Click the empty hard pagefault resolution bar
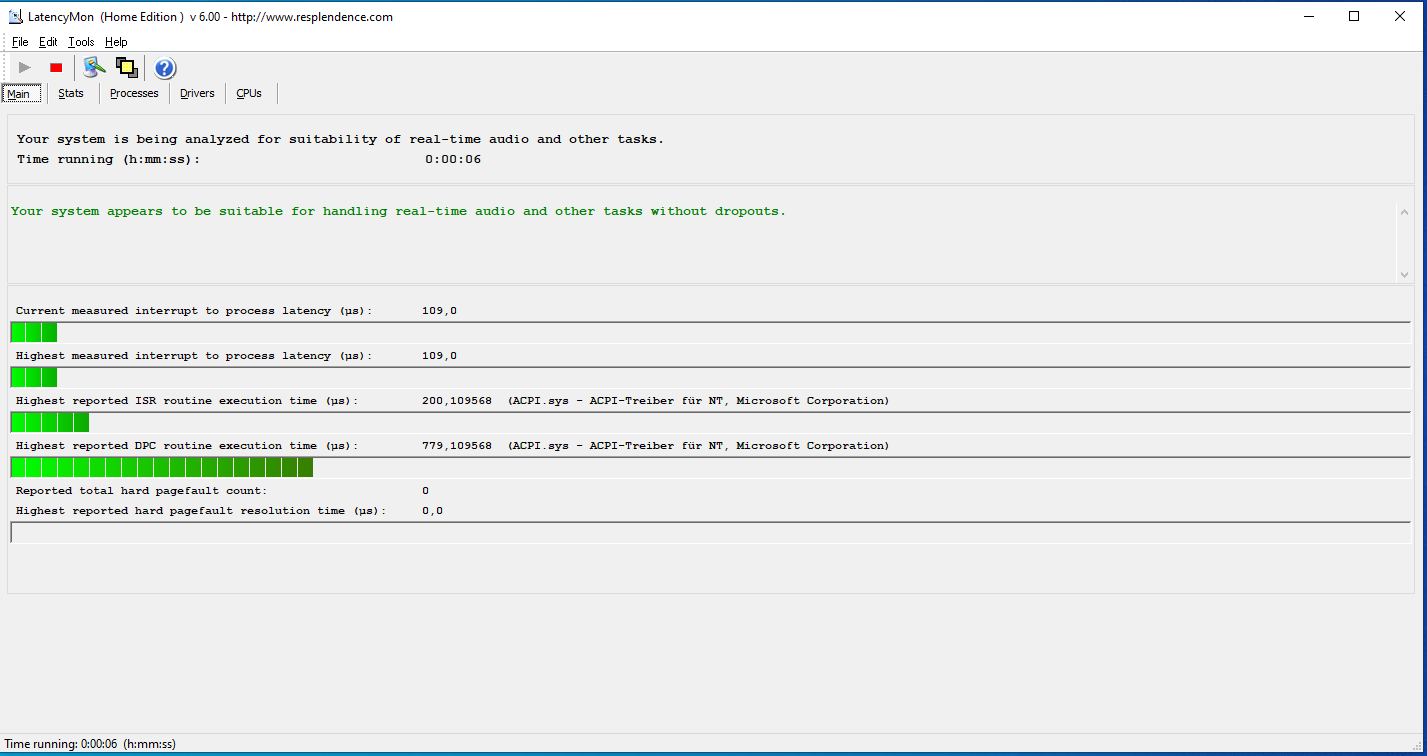Image resolution: width=1427 pixels, height=756 pixels. (x=711, y=532)
